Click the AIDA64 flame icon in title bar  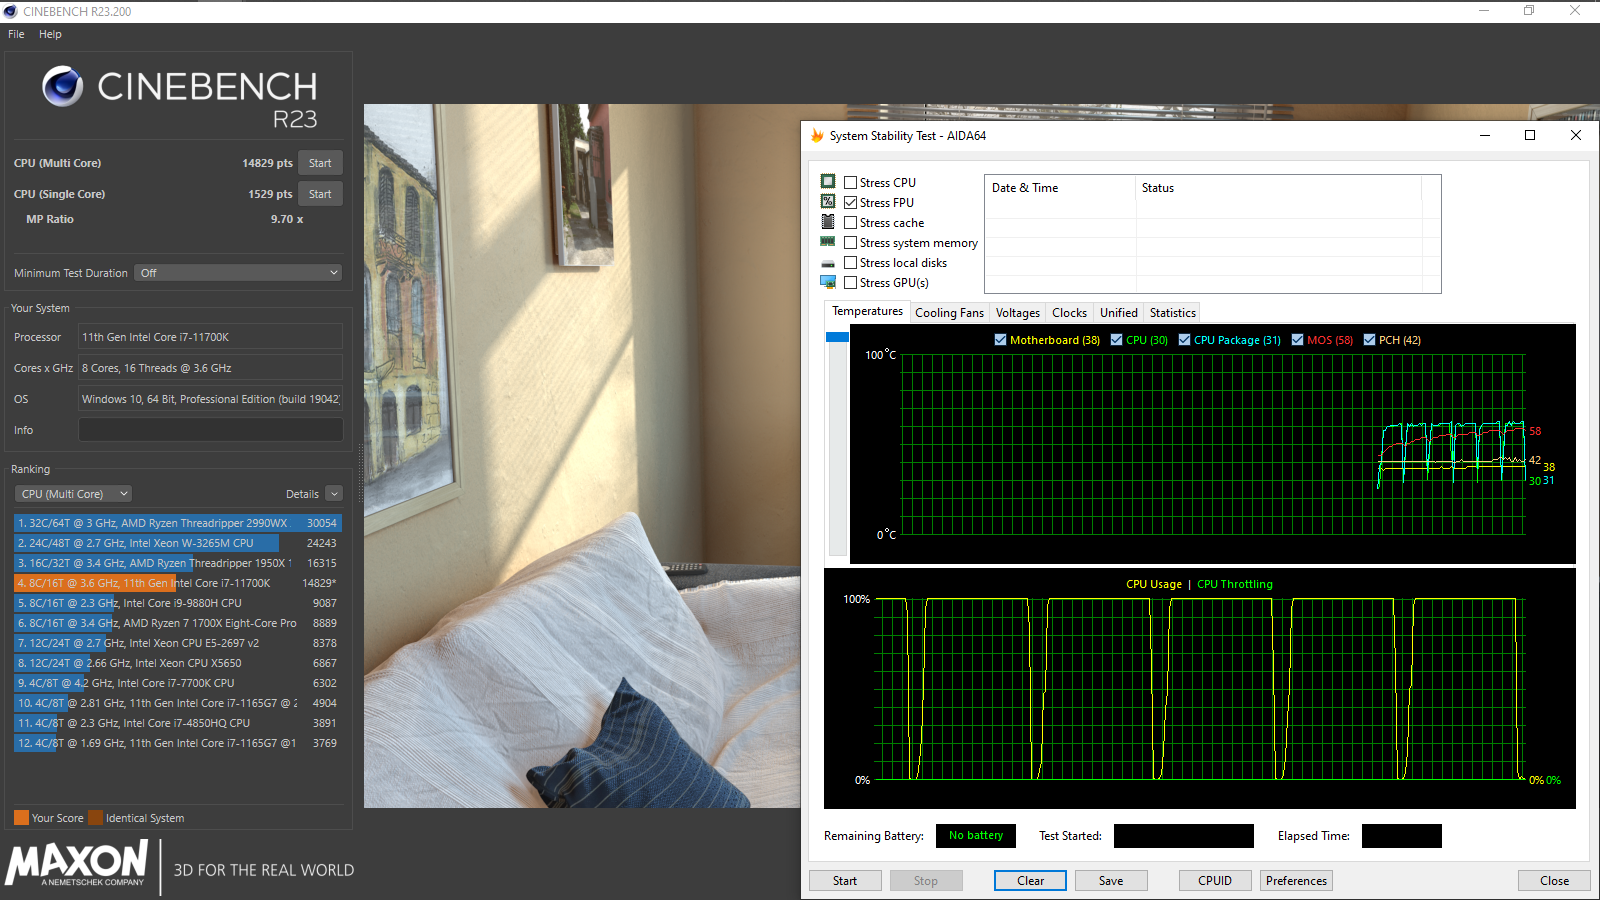point(817,136)
